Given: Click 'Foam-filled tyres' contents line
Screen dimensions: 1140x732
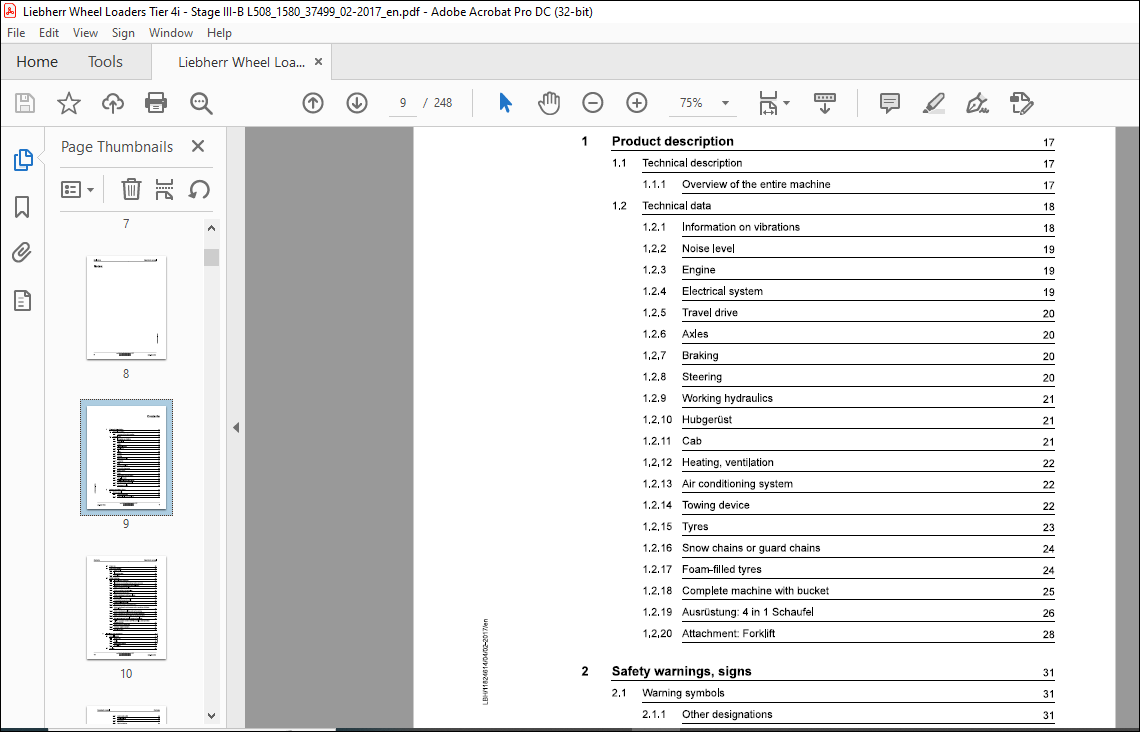Looking at the screenshot, I should tap(722, 569).
